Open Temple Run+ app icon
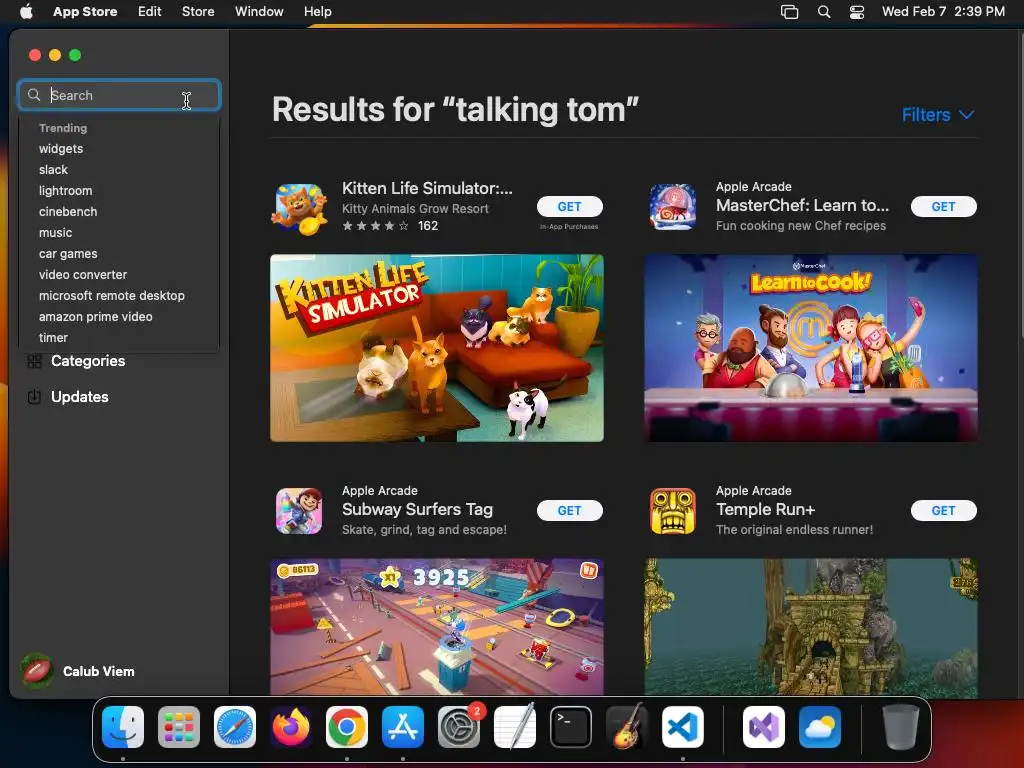This screenshot has width=1024, height=768. pyautogui.click(x=673, y=511)
